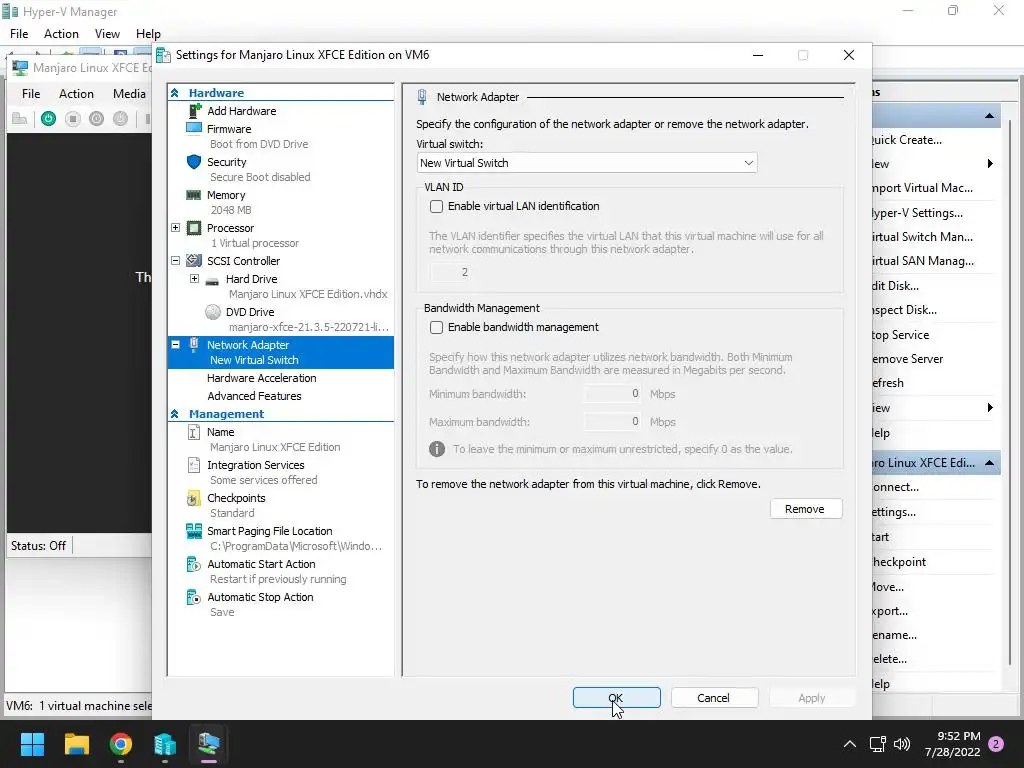Open the File menu in Manjaro VM window
This screenshot has width=1024, height=768.
(x=31, y=94)
